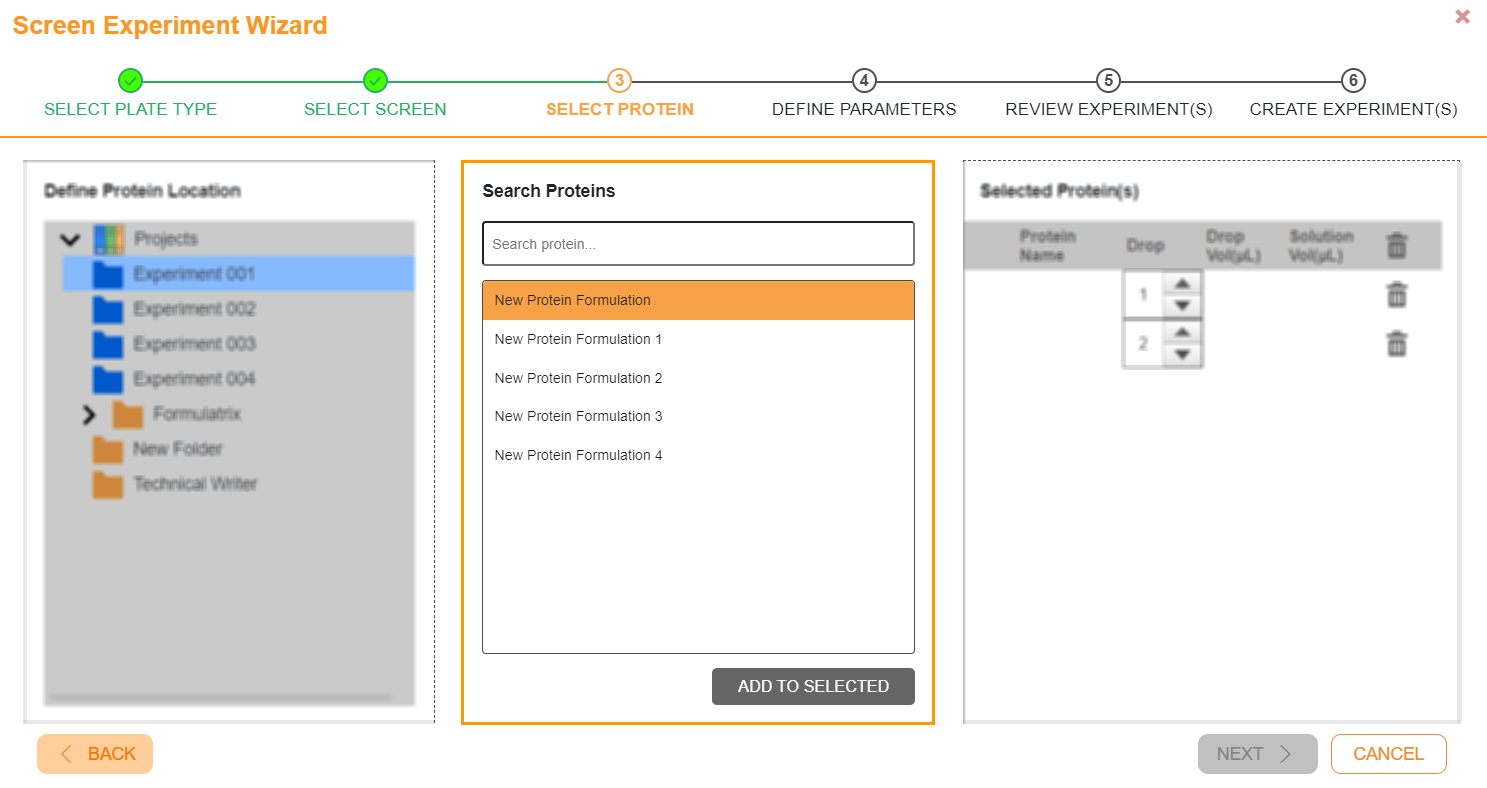Cancel the Screen Experiment Wizard
The width and height of the screenshot is (1487, 788).
tap(1388, 753)
